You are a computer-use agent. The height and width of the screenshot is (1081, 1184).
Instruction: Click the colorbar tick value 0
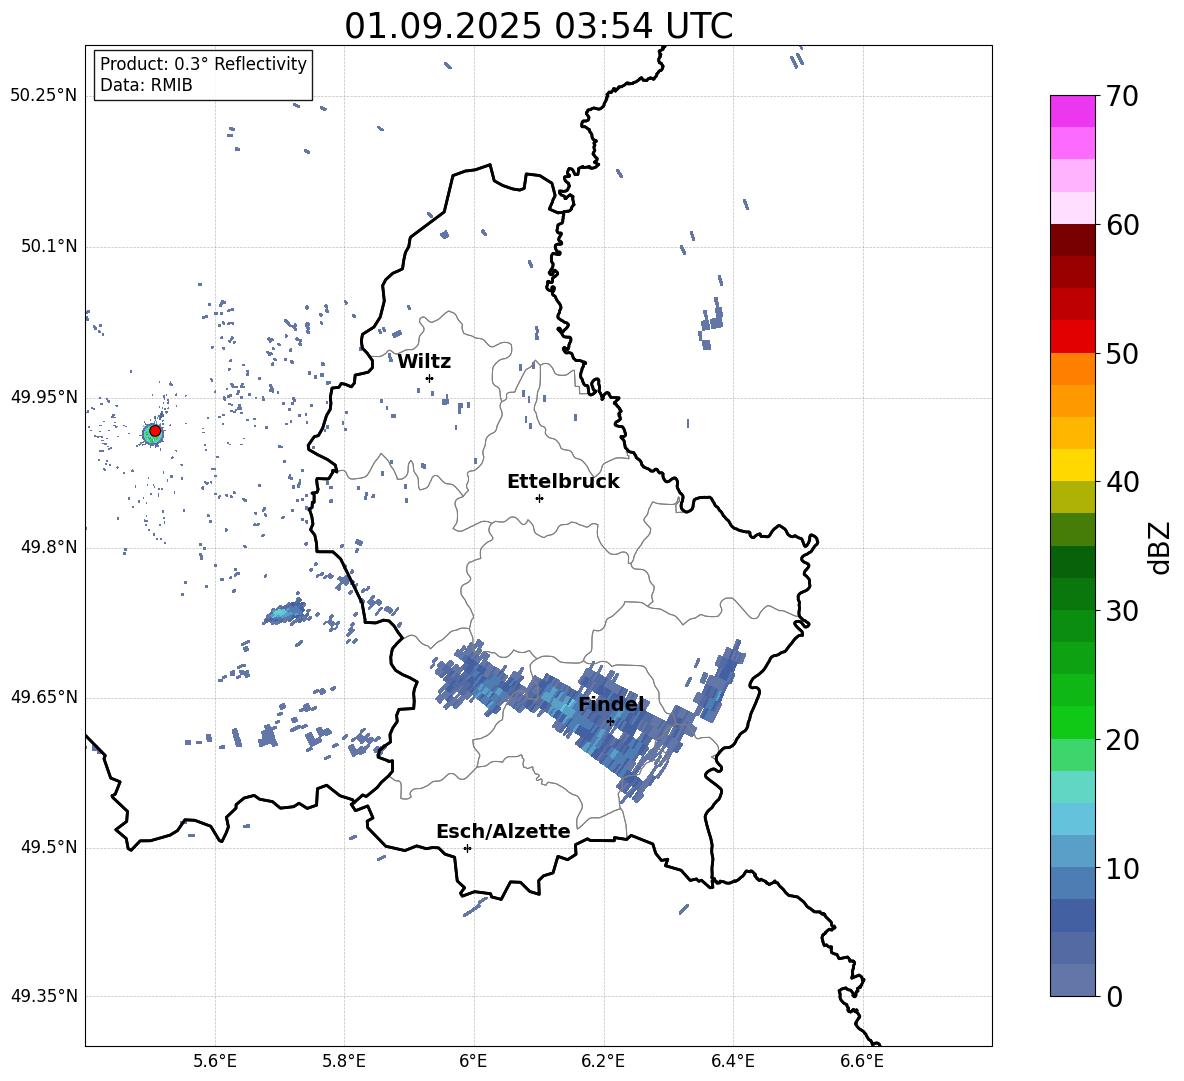point(1115,997)
